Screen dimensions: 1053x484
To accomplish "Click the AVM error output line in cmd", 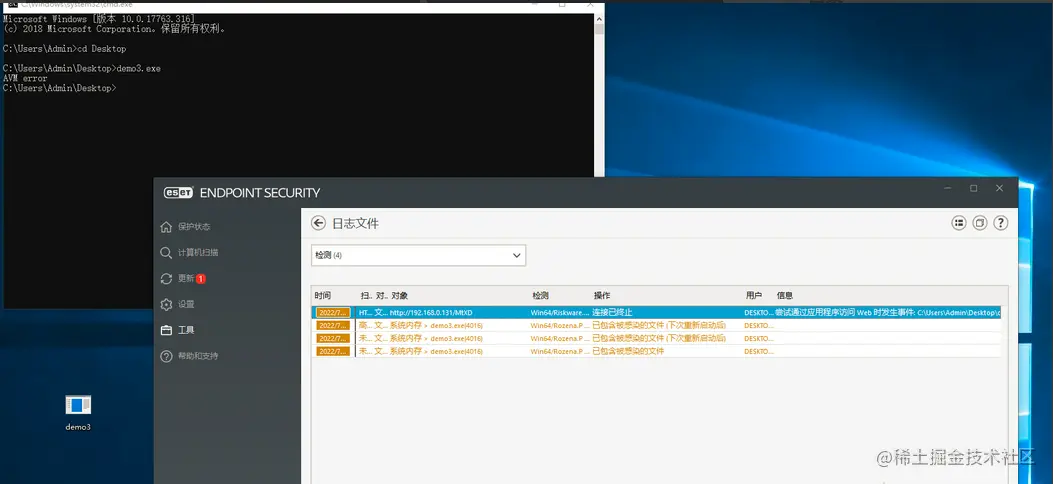I will point(26,79).
